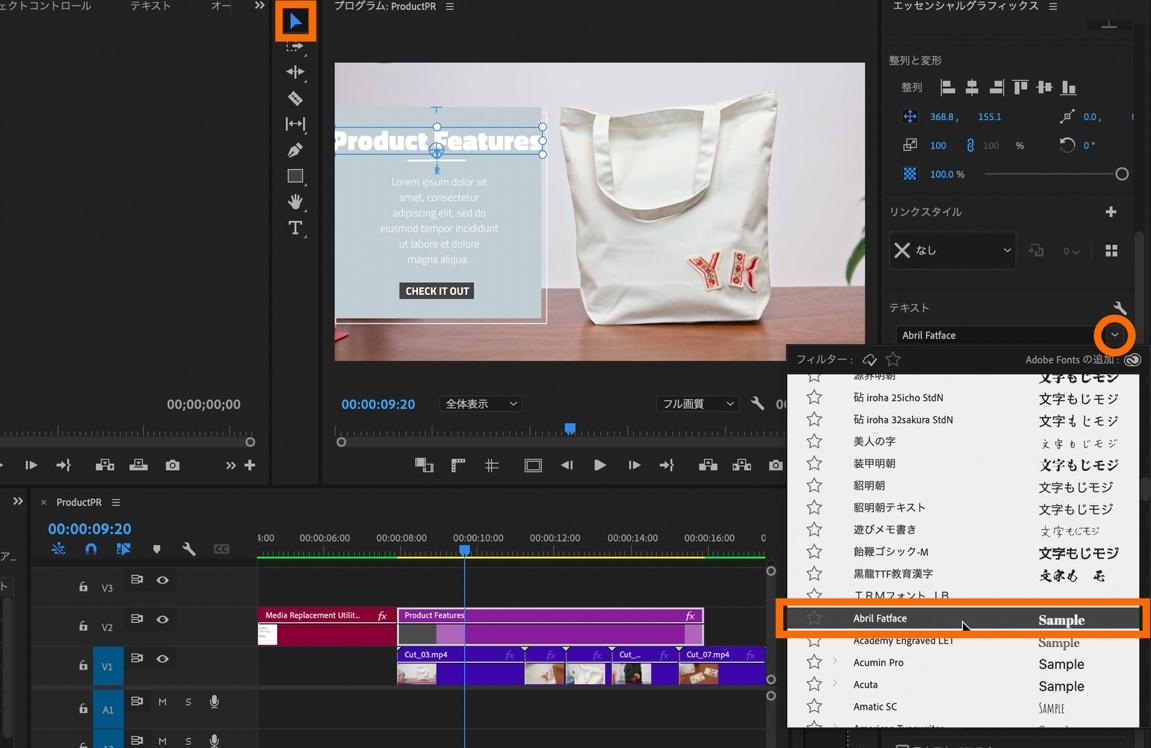Choose Abril Fatface from font list
Image resolution: width=1151 pixels, height=748 pixels.
click(880, 619)
